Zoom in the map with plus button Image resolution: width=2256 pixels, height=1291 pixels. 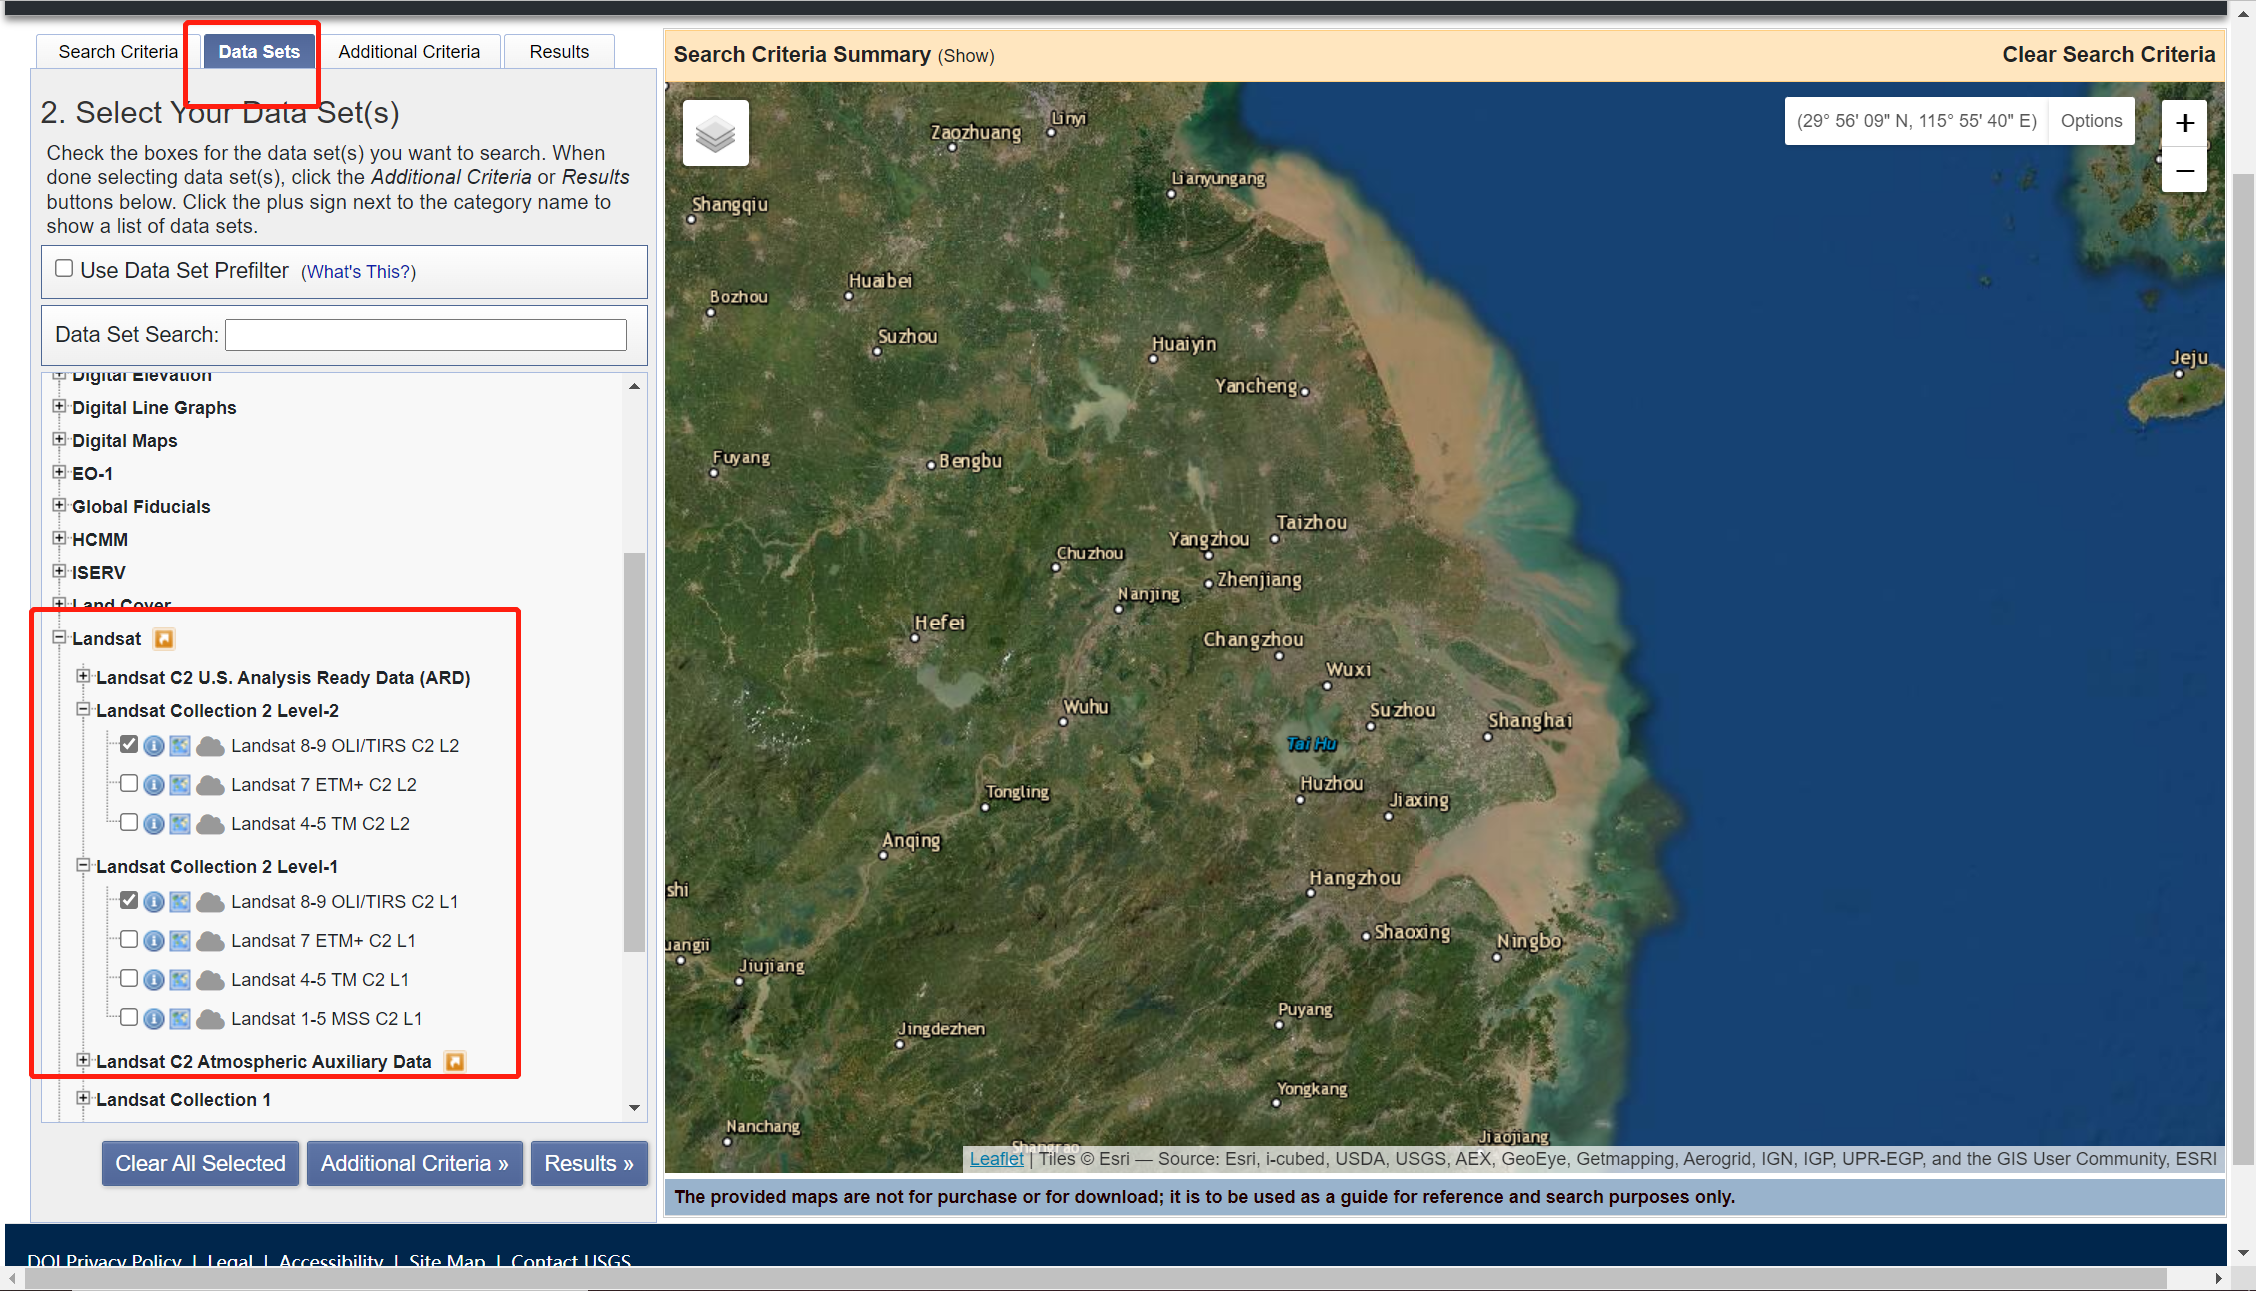tap(2184, 123)
